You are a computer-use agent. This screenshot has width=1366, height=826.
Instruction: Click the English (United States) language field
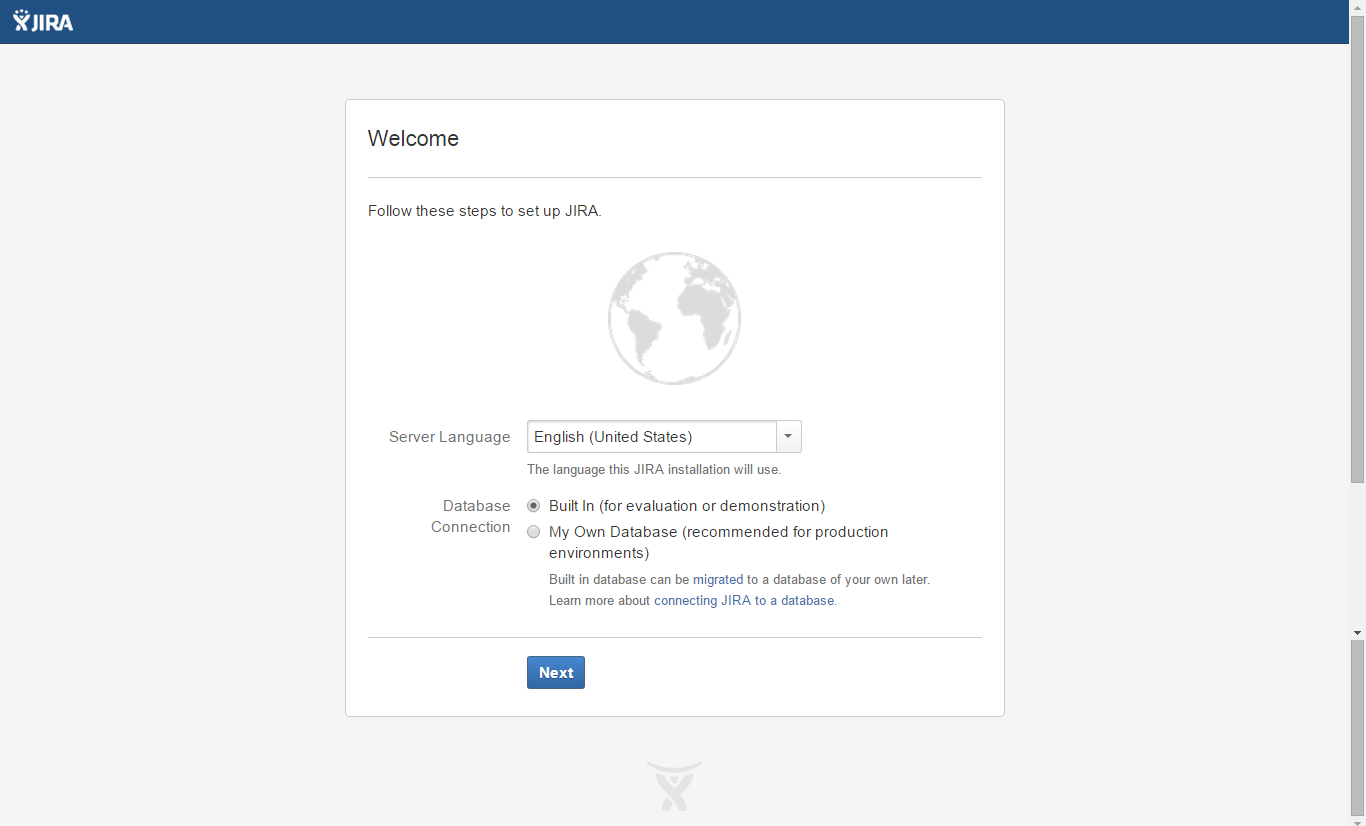click(652, 437)
